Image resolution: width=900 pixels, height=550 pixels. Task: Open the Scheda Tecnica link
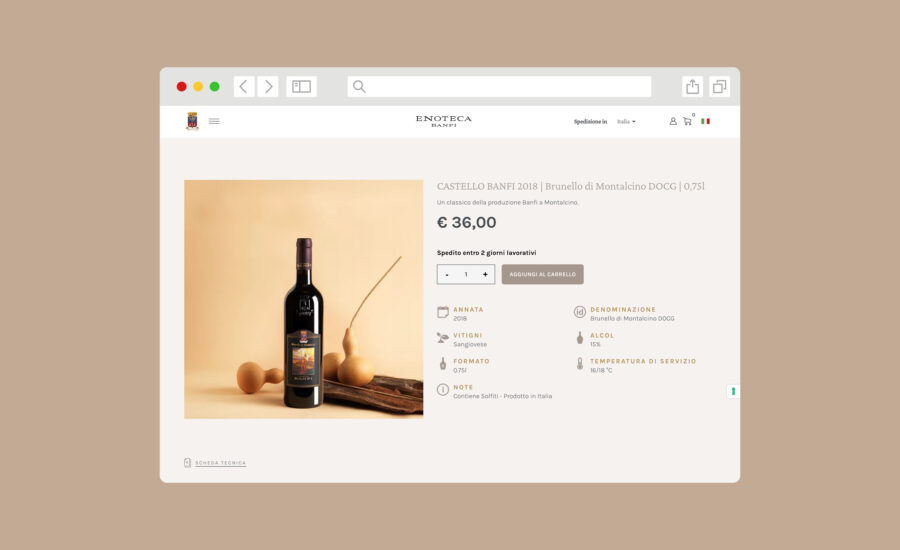(220, 463)
